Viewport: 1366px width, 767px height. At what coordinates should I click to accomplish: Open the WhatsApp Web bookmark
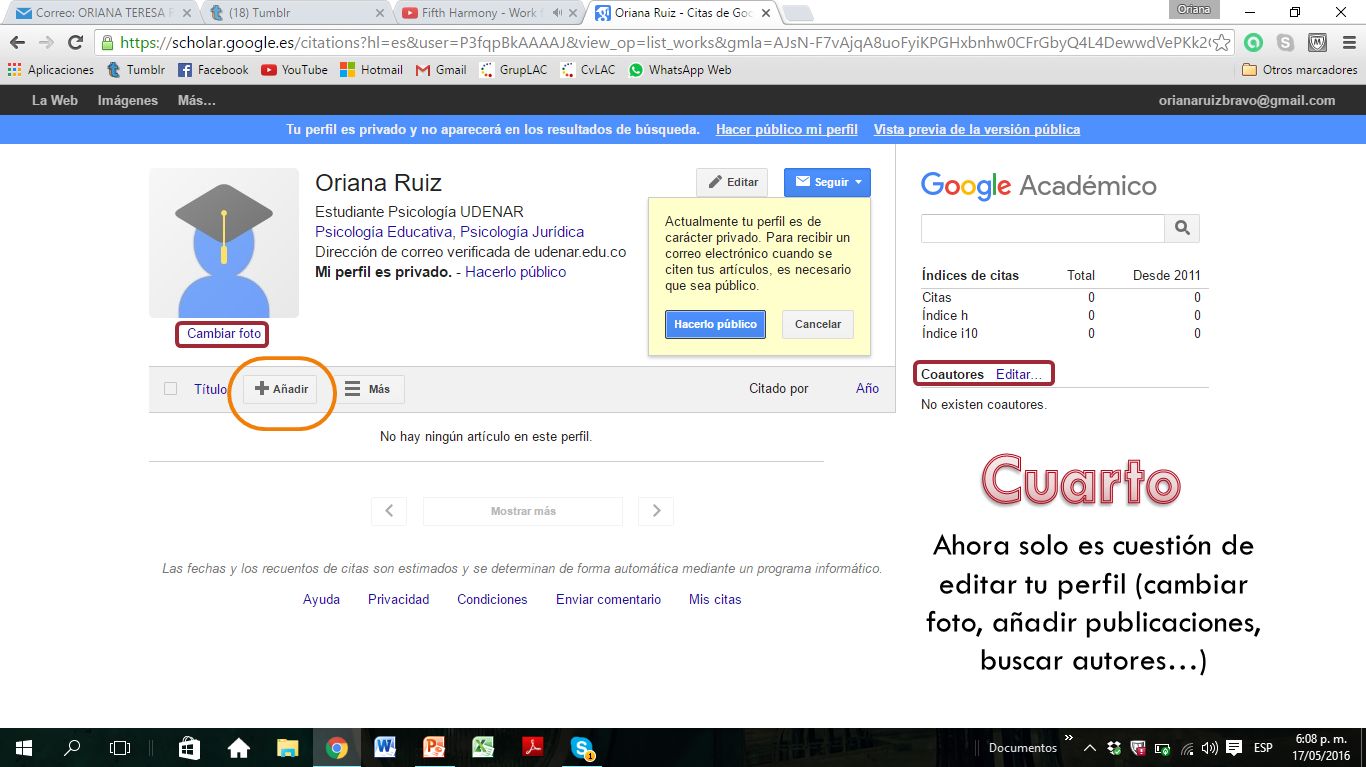click(680, 70)
